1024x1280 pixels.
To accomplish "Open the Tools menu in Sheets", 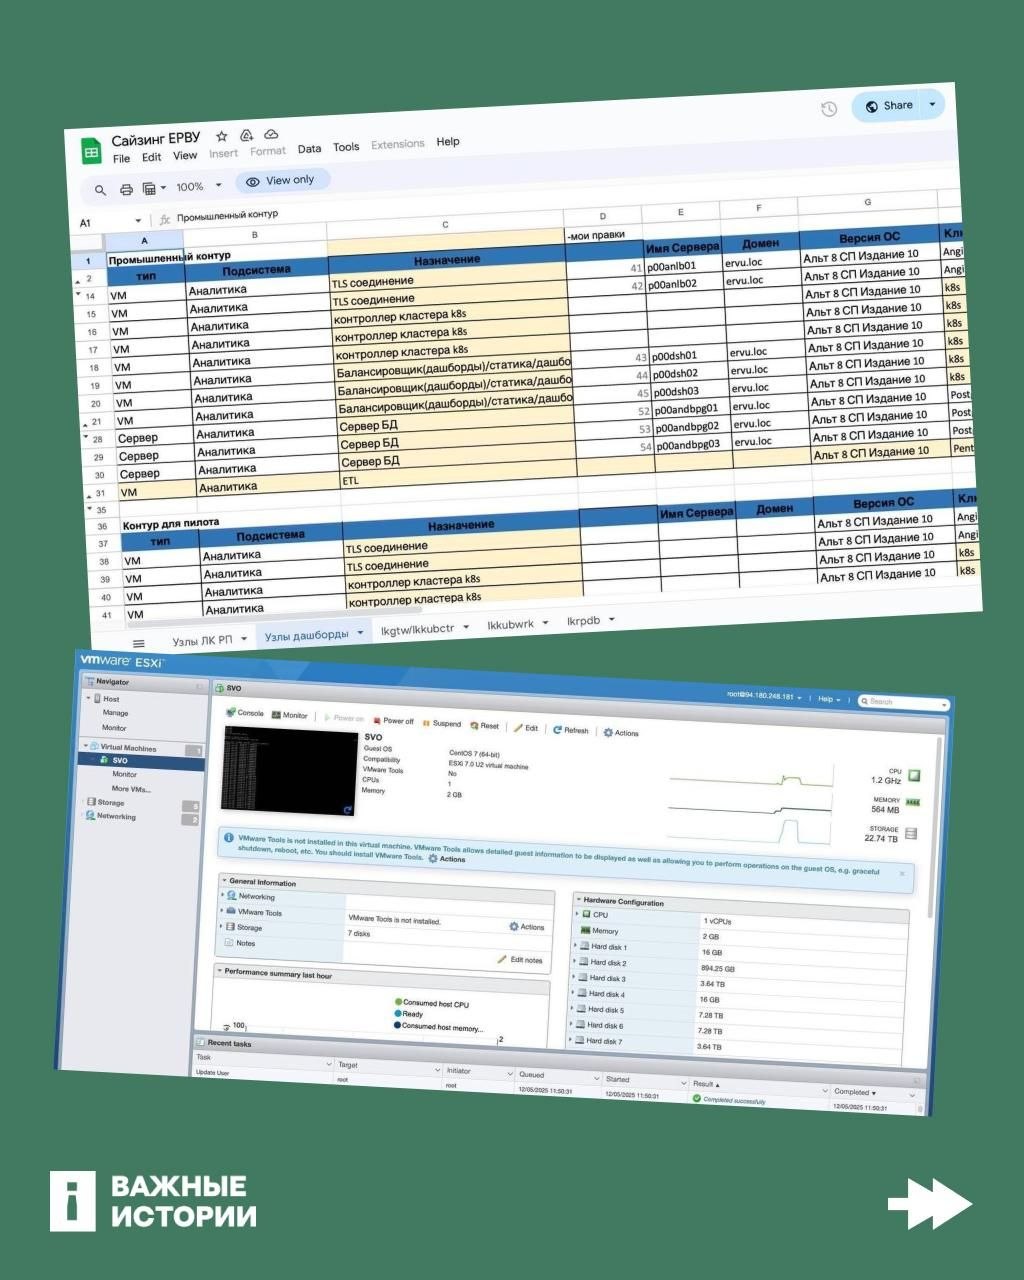I will (x=346, y=146).
